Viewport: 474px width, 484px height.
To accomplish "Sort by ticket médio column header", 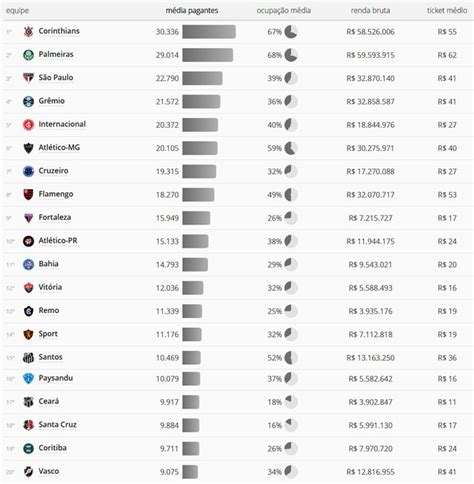I will point(447,11).
